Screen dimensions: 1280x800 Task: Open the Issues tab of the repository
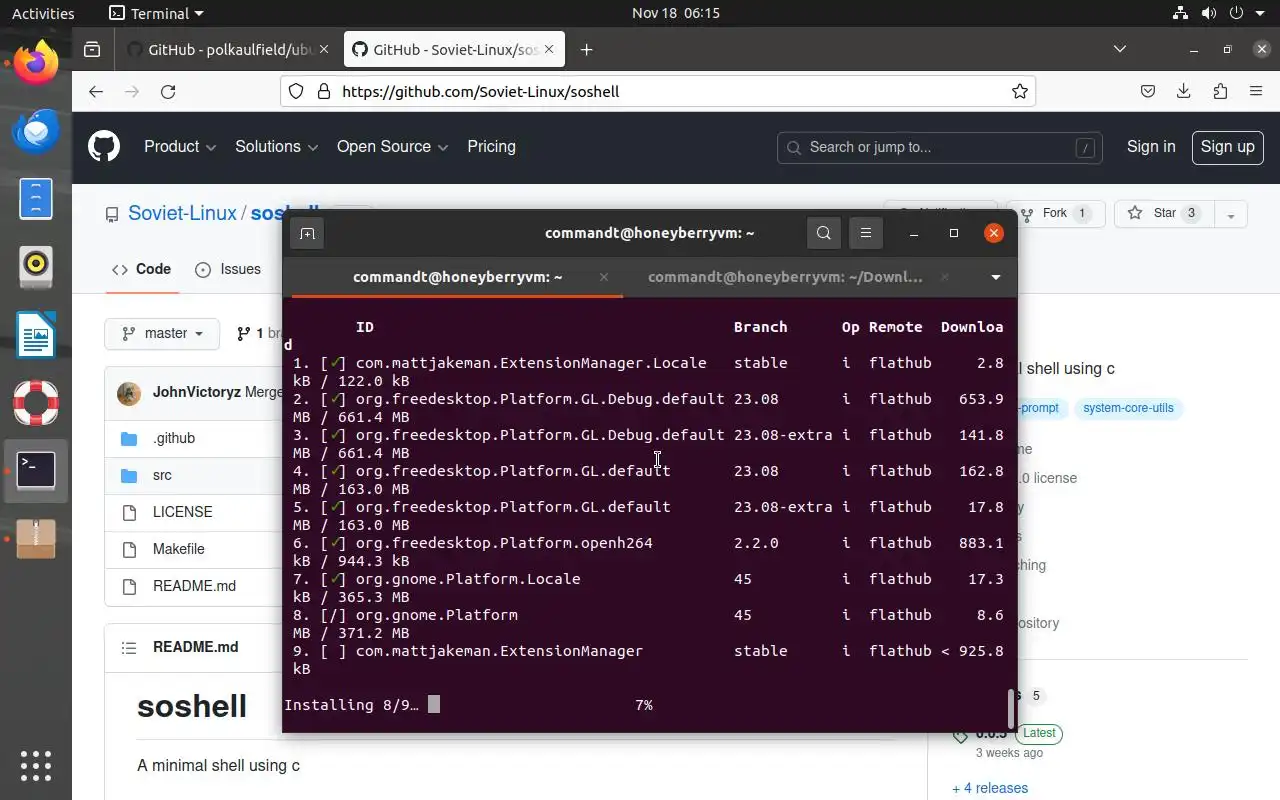pos(227,269)
